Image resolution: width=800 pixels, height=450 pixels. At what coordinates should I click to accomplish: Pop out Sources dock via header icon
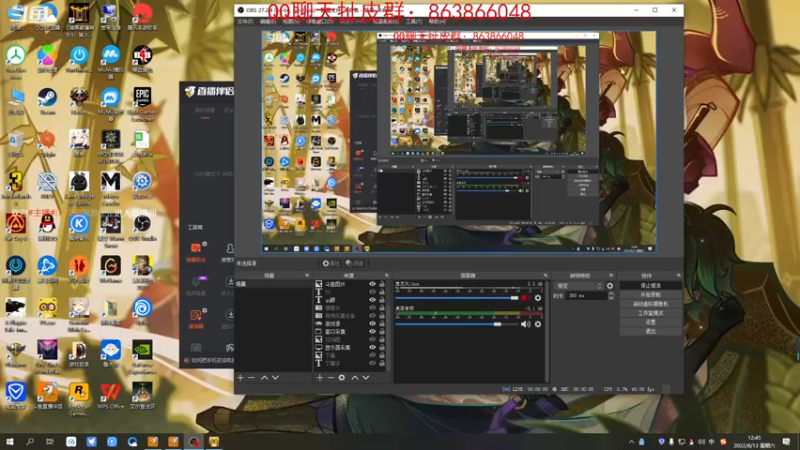click(386, 276)
